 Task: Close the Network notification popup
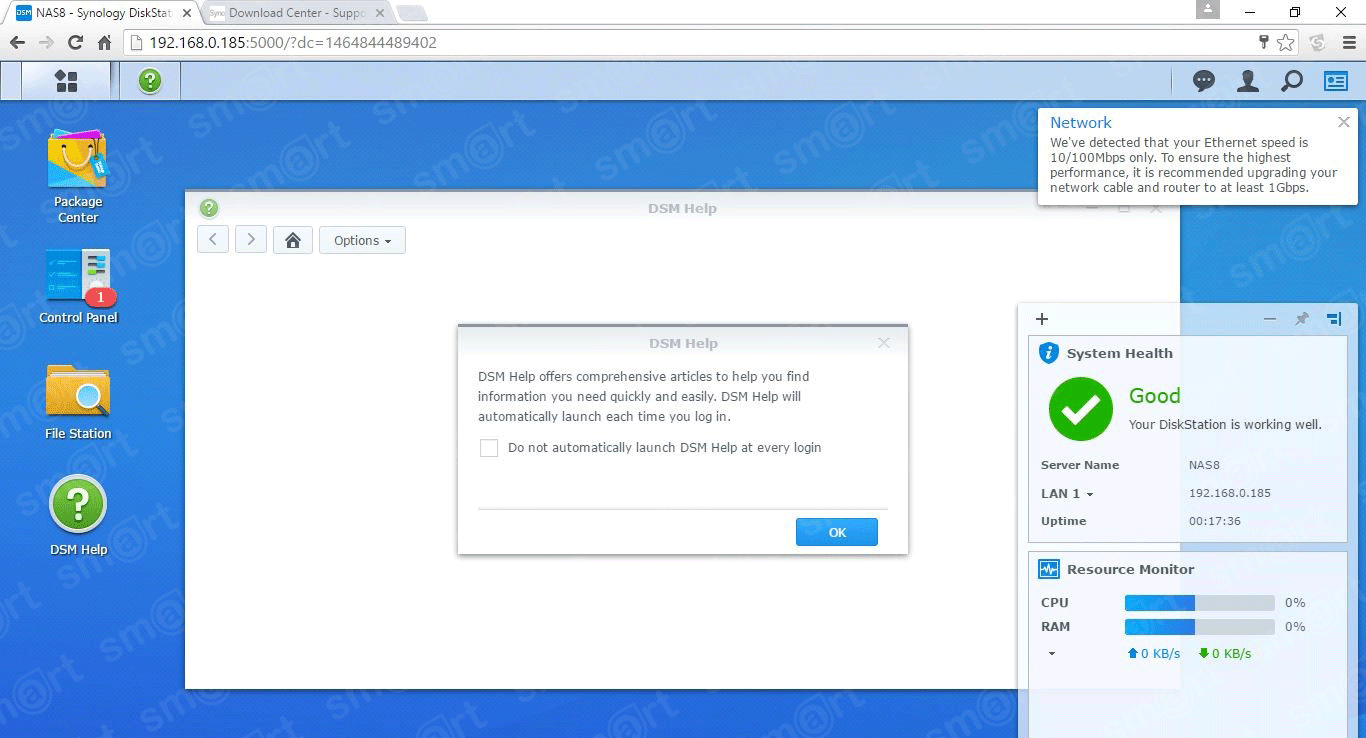1343,122
